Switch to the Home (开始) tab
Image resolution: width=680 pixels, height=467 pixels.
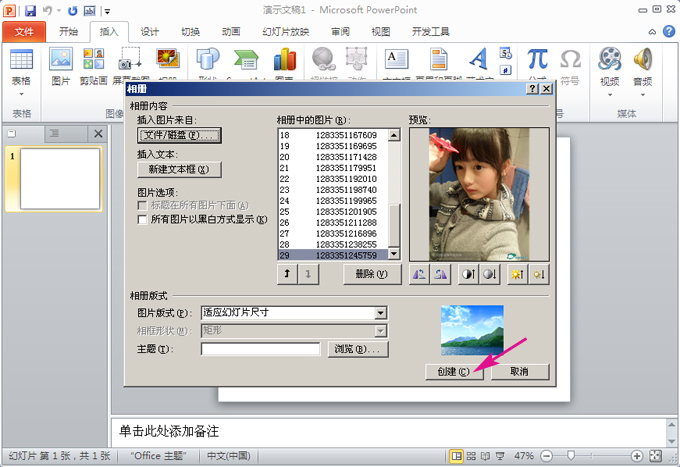coord(68,32)
